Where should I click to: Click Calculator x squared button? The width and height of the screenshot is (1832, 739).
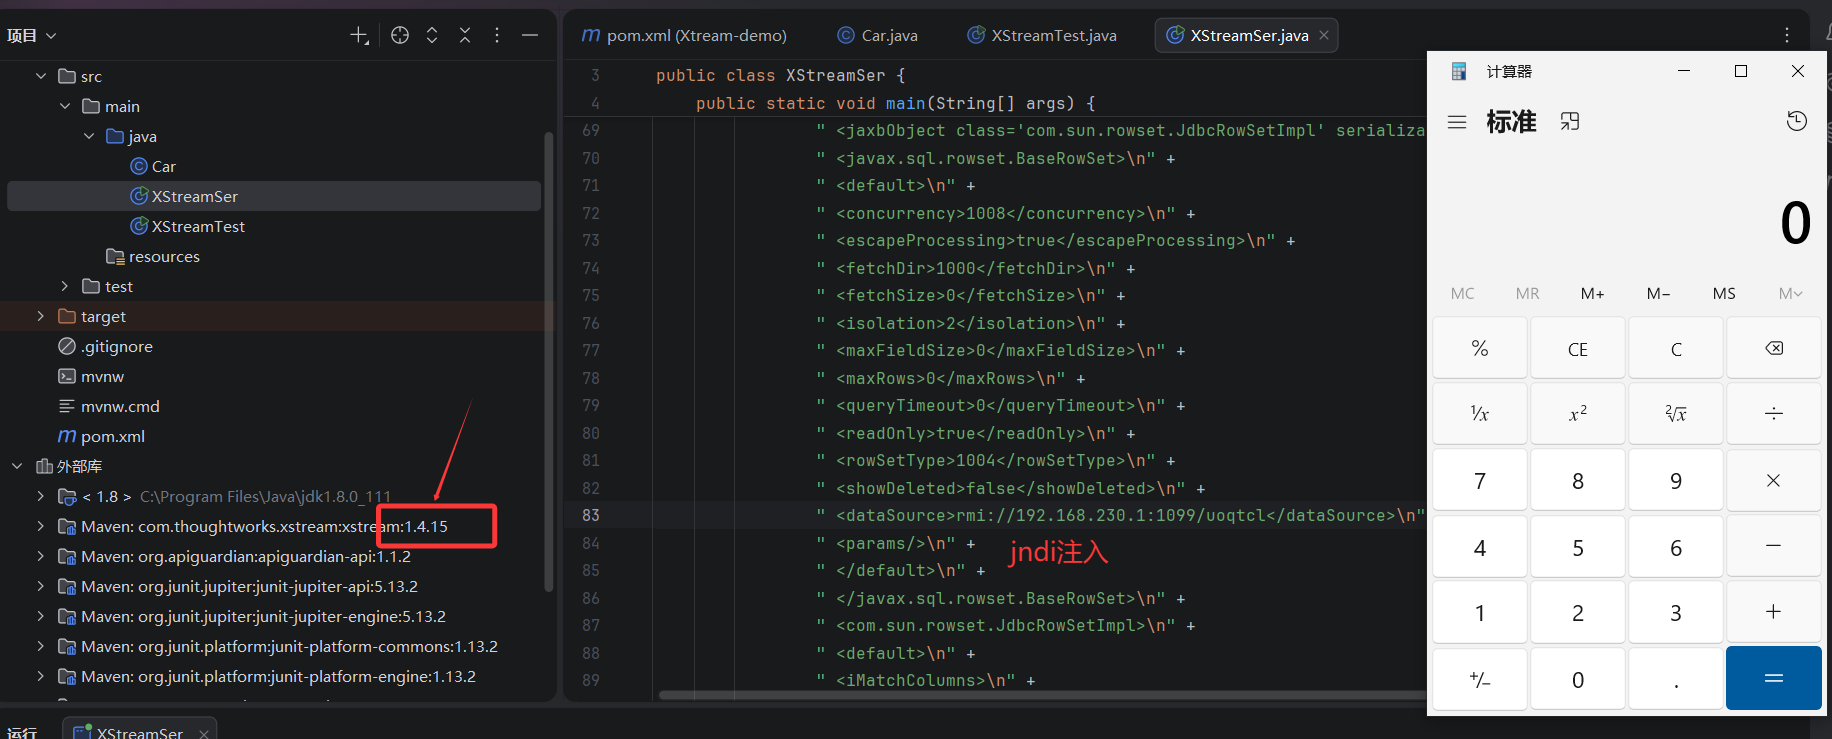[x=1578, y=414]
